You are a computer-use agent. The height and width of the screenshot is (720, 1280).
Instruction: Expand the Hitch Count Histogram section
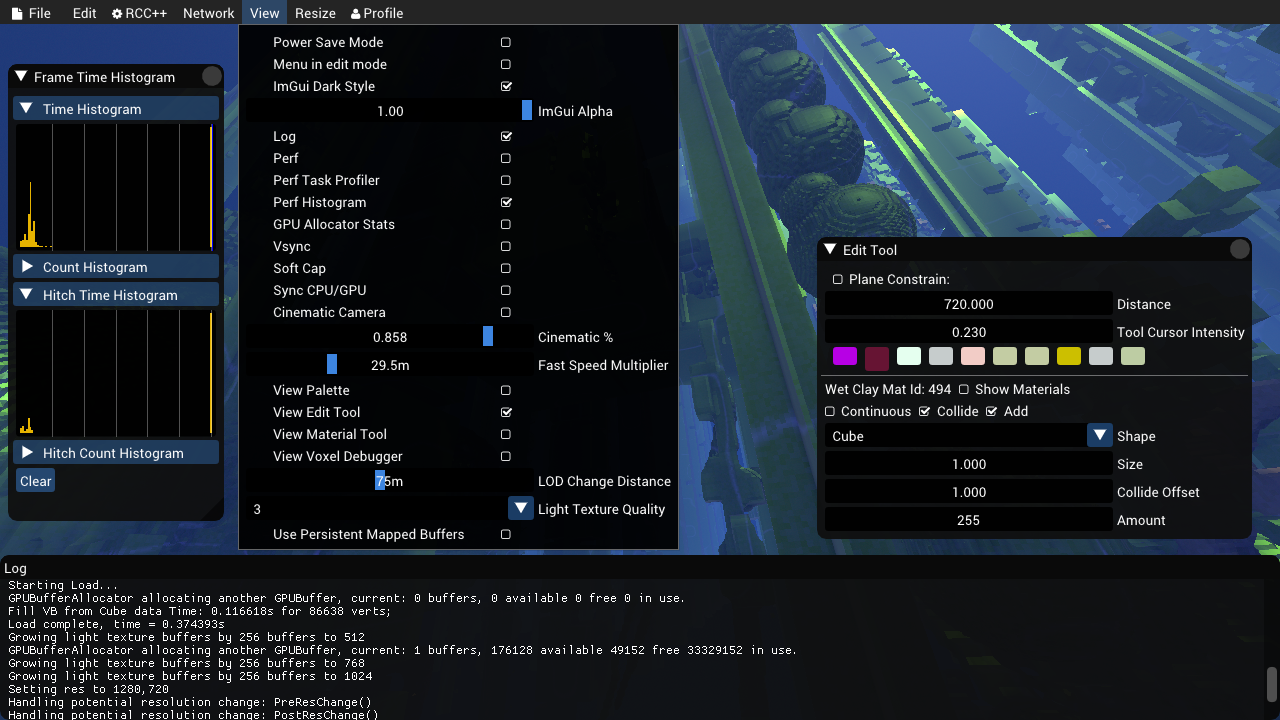tap(116, 453)
